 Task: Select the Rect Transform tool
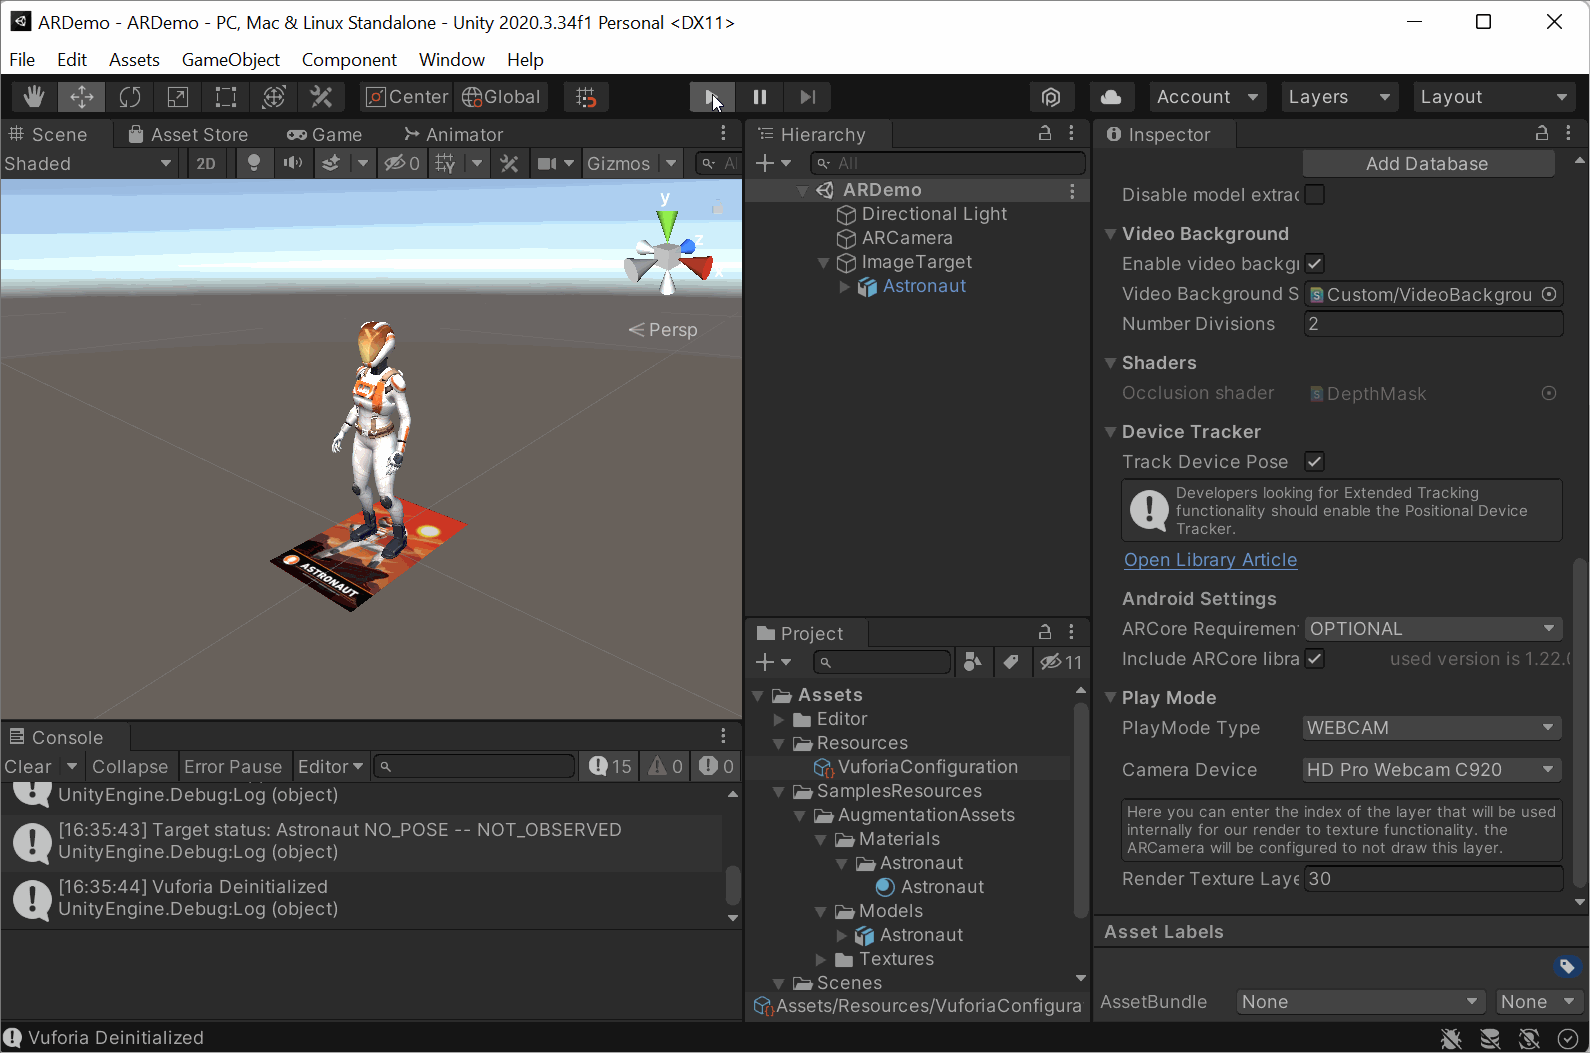[x=226, y=97]
